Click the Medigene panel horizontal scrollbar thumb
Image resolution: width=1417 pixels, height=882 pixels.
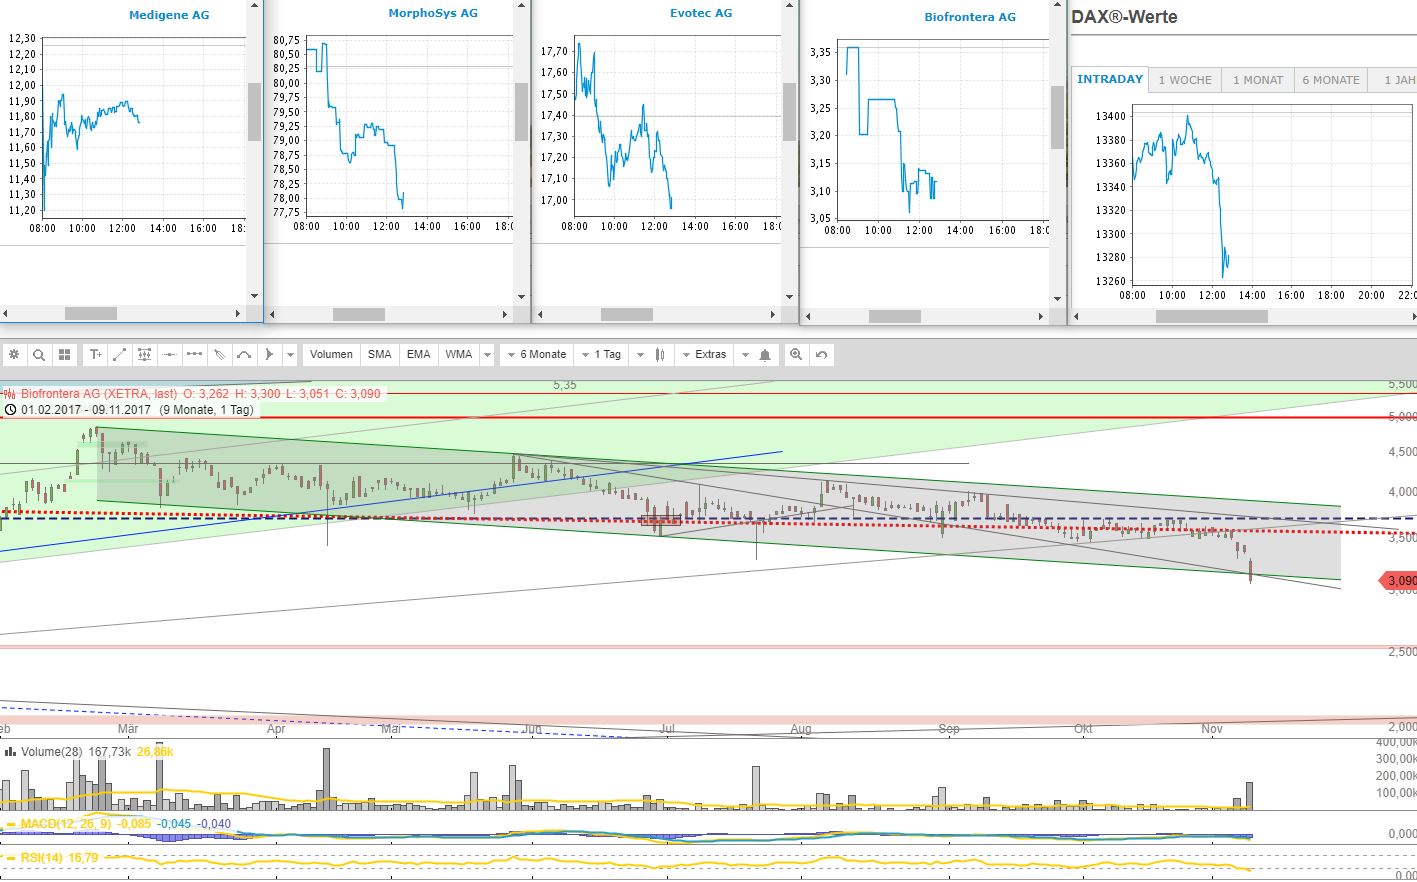tap(91, 314)
